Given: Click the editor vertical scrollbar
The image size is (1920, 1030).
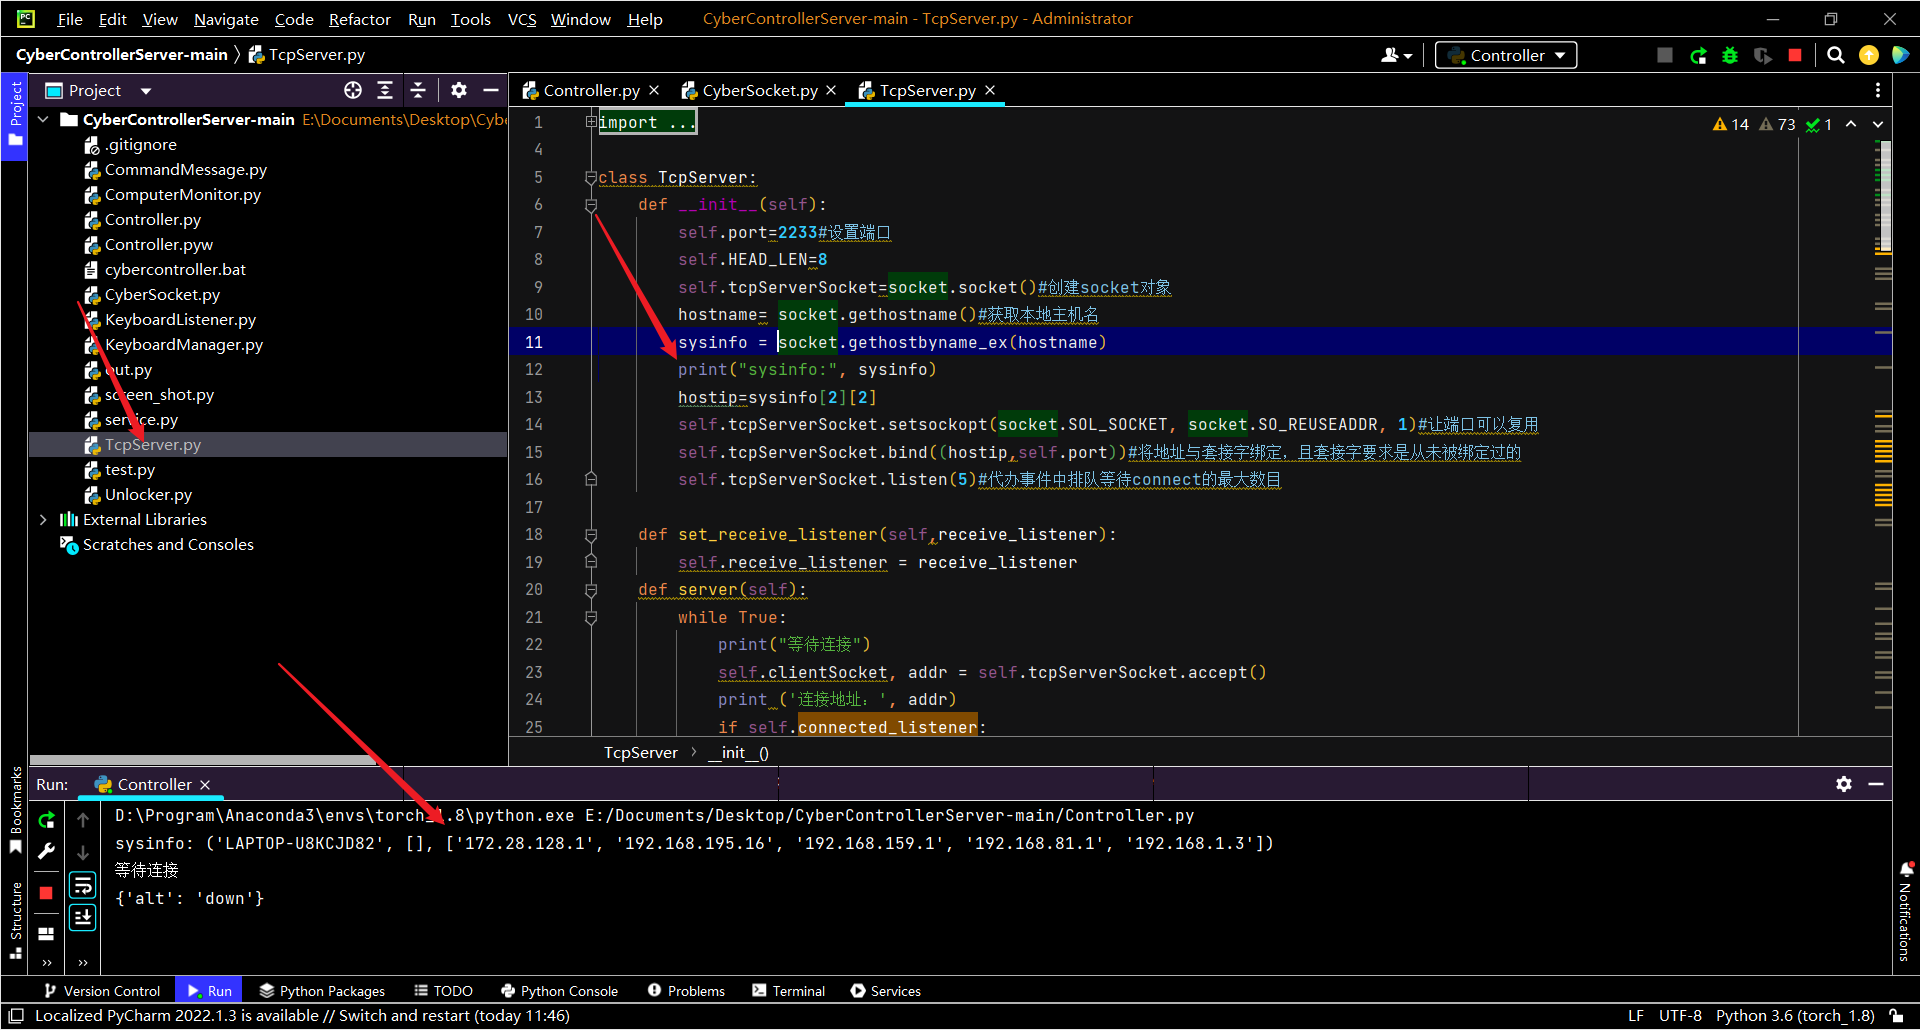Looking at the screenshot, I should [1884, 195].
